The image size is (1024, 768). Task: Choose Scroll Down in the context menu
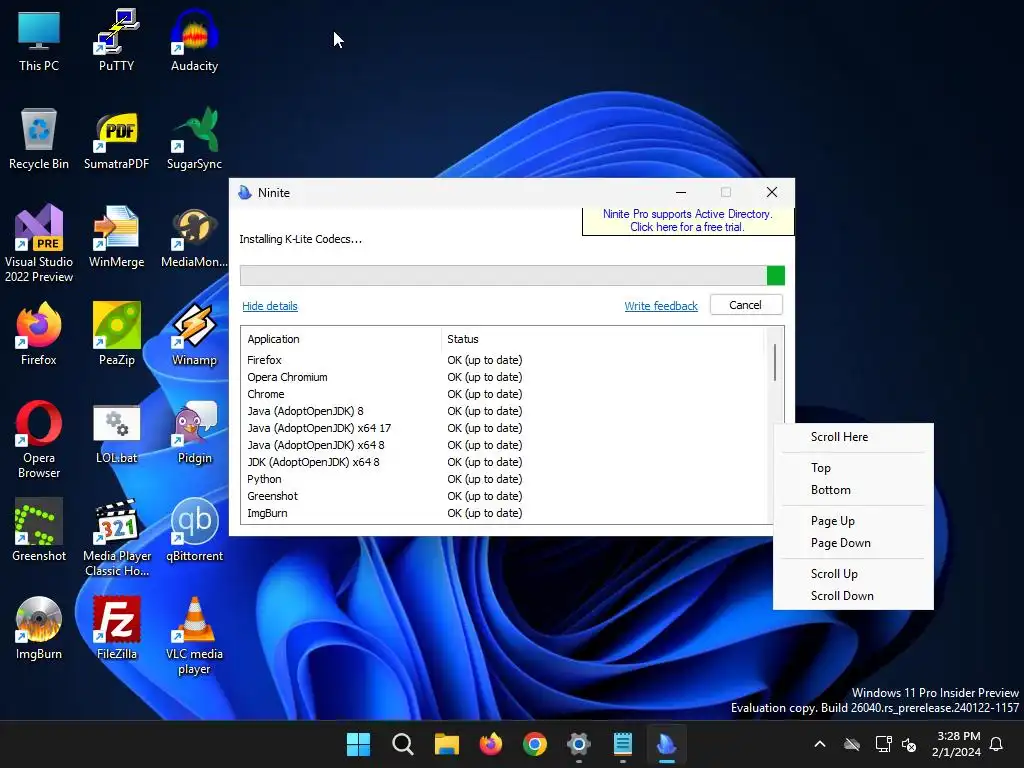point(853,596)
